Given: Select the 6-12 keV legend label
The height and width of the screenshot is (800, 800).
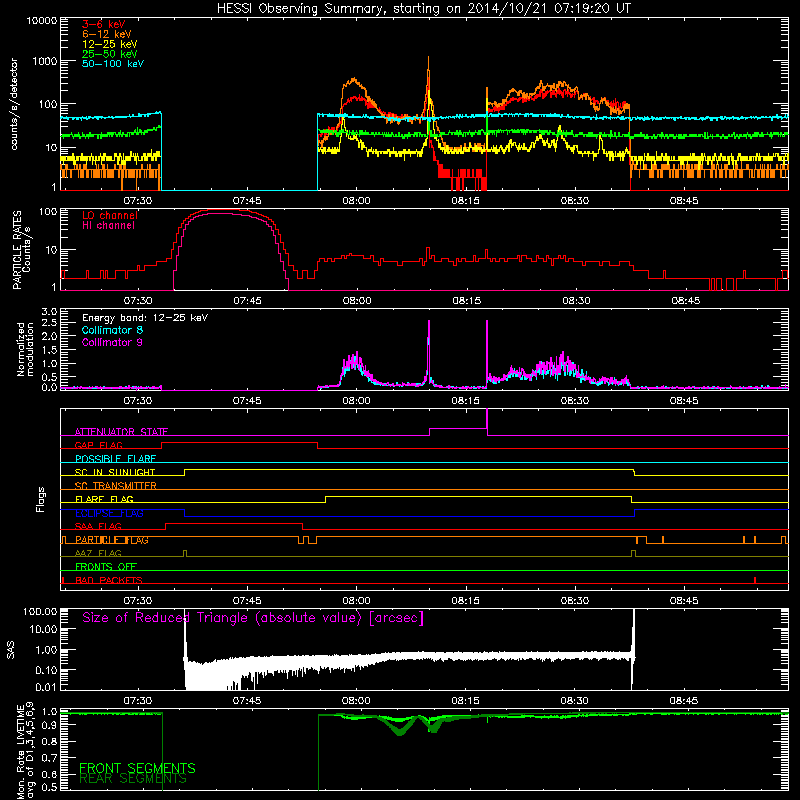Looking at the screenshot, I should tap(106, 34).
